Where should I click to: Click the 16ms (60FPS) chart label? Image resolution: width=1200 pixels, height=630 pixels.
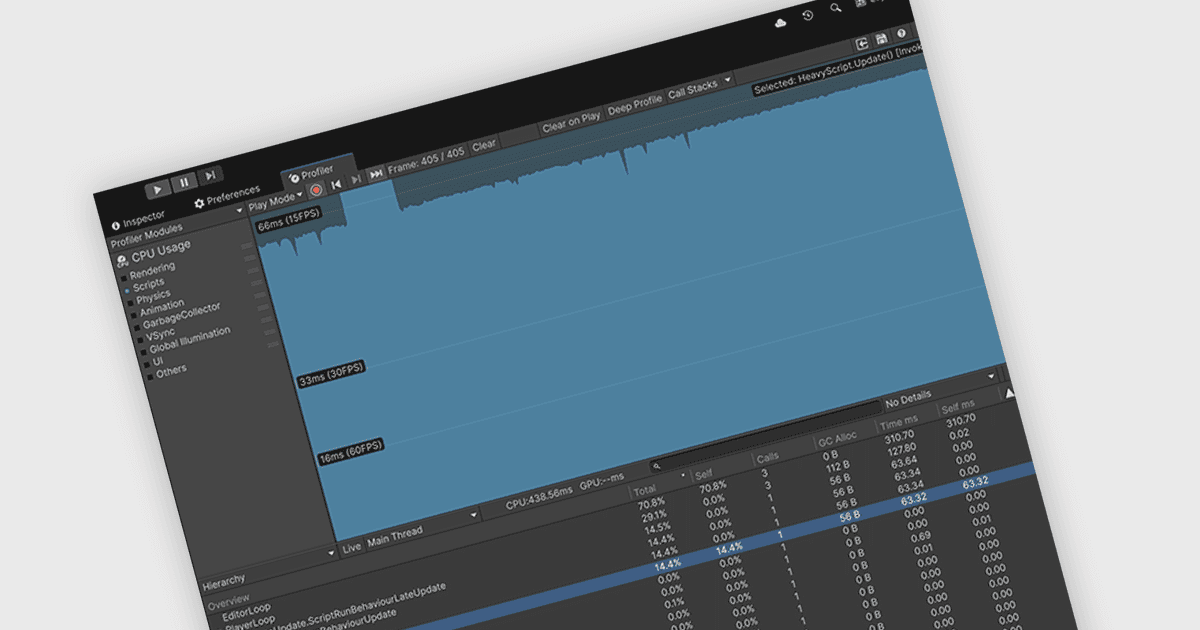coord(351,453)
